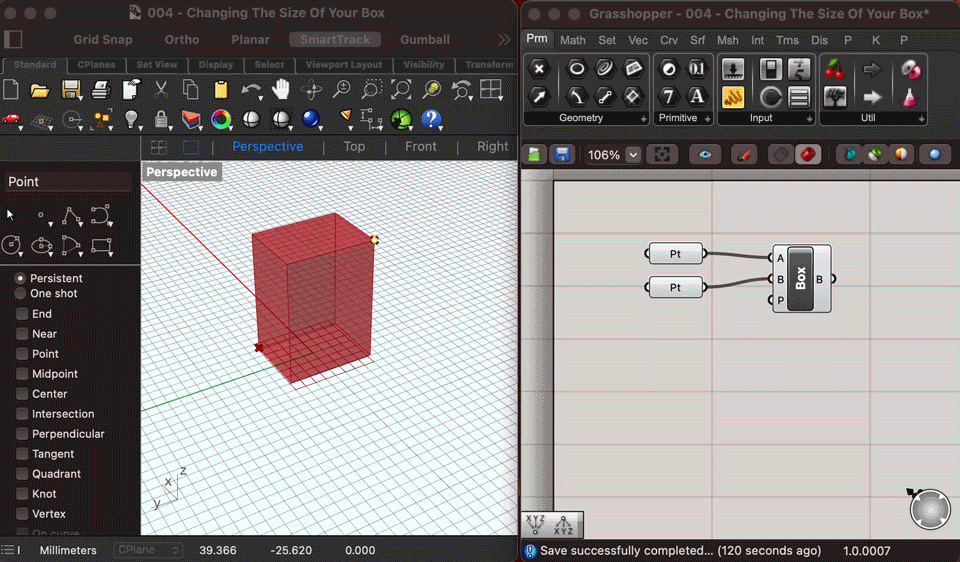
Task: Click the Lock padlock icon
Action: (x=160, y=119)
